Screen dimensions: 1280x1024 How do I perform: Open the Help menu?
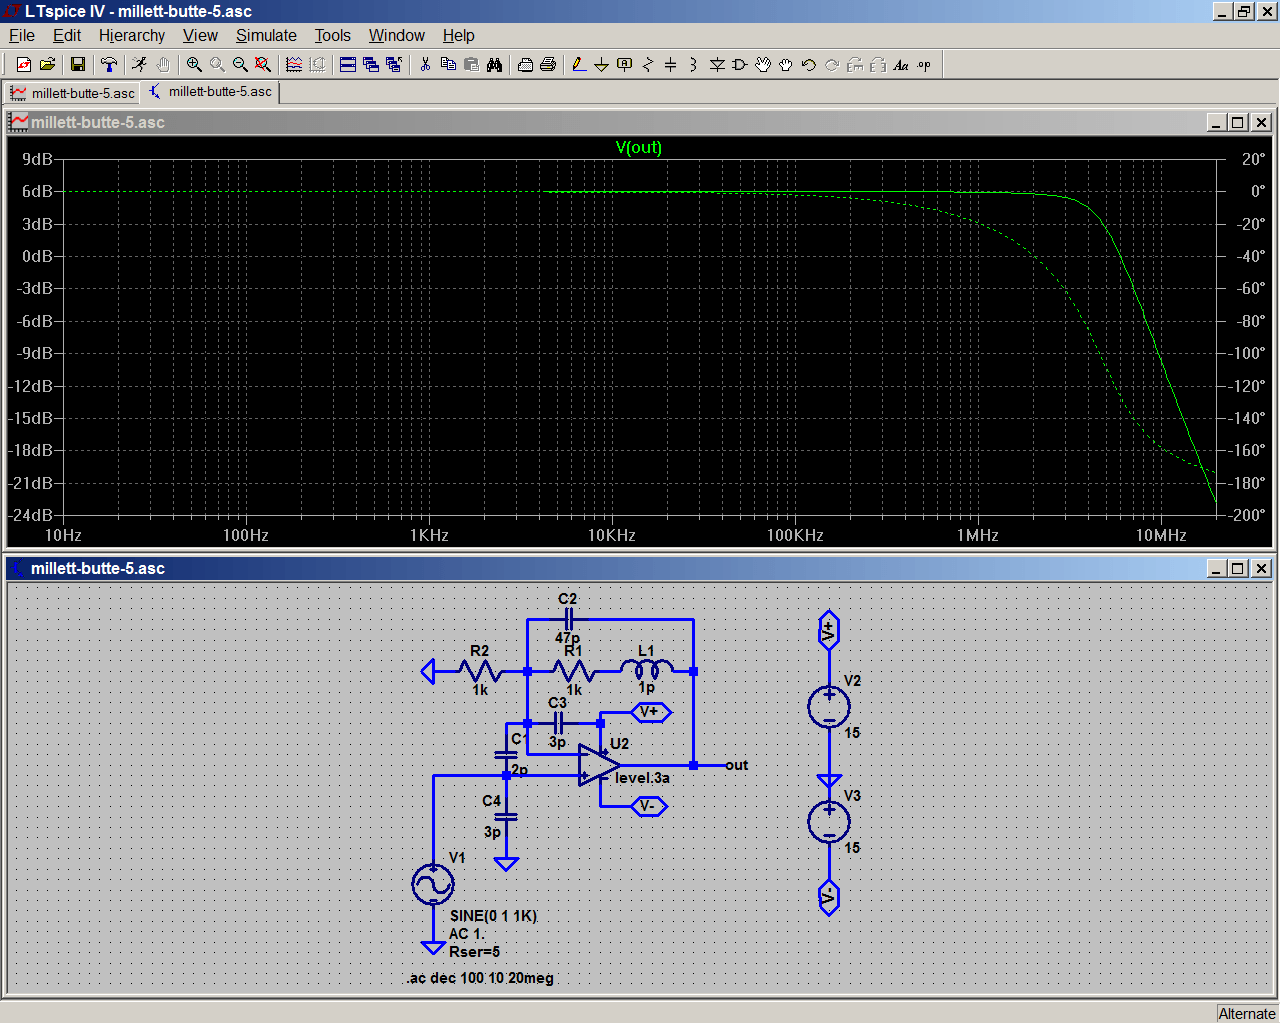pyautogui.click(x=459, y=35)
